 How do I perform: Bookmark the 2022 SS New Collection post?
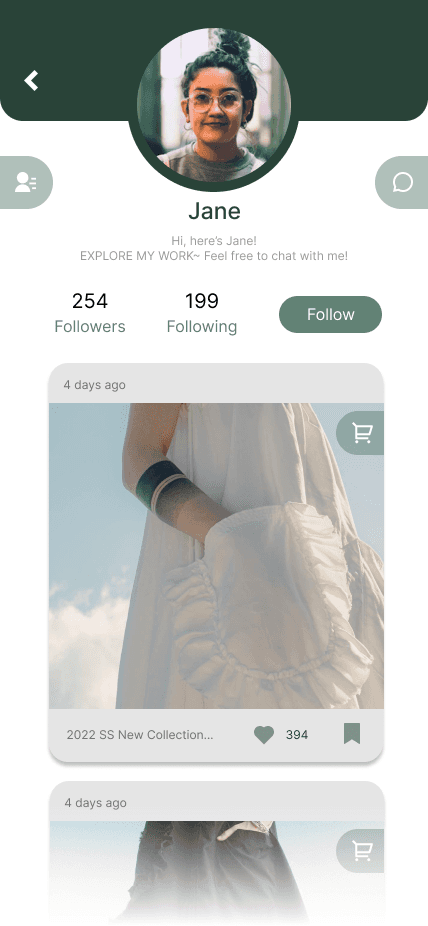click(x=352, y=733)
